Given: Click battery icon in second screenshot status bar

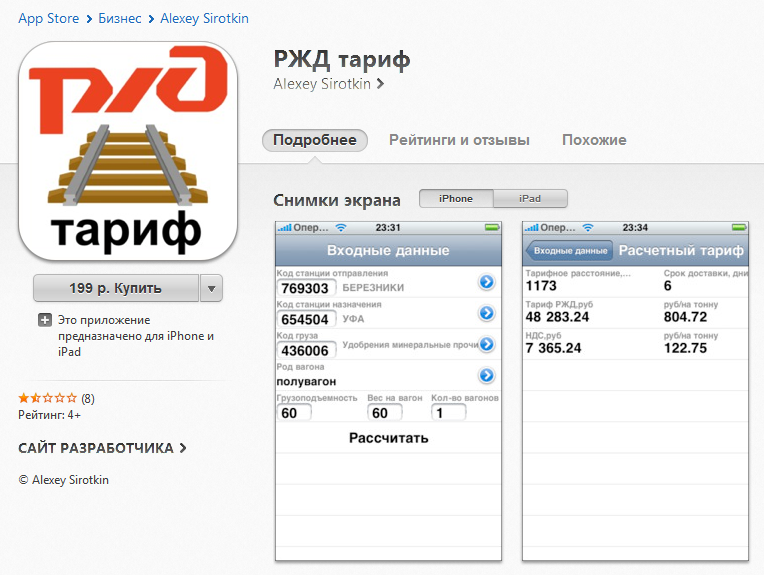Looking at the screenshot, I should tap(739, 228).
